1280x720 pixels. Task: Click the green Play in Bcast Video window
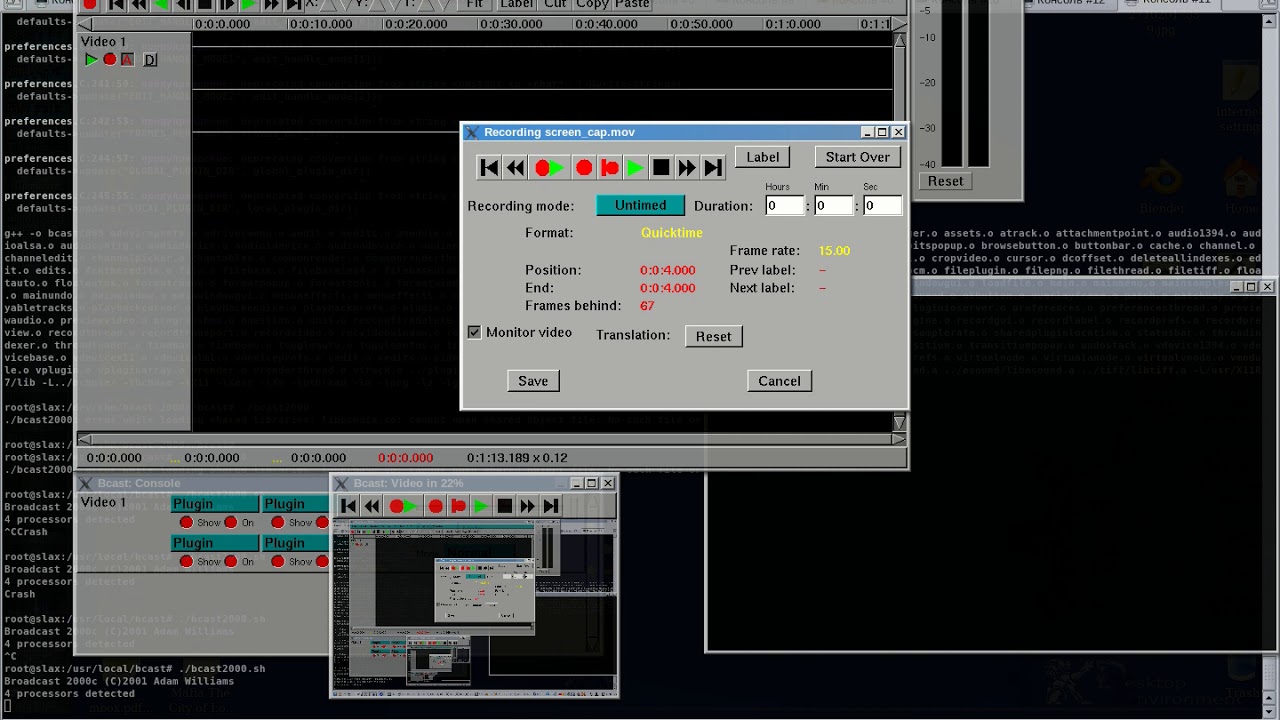pos(481,506)
